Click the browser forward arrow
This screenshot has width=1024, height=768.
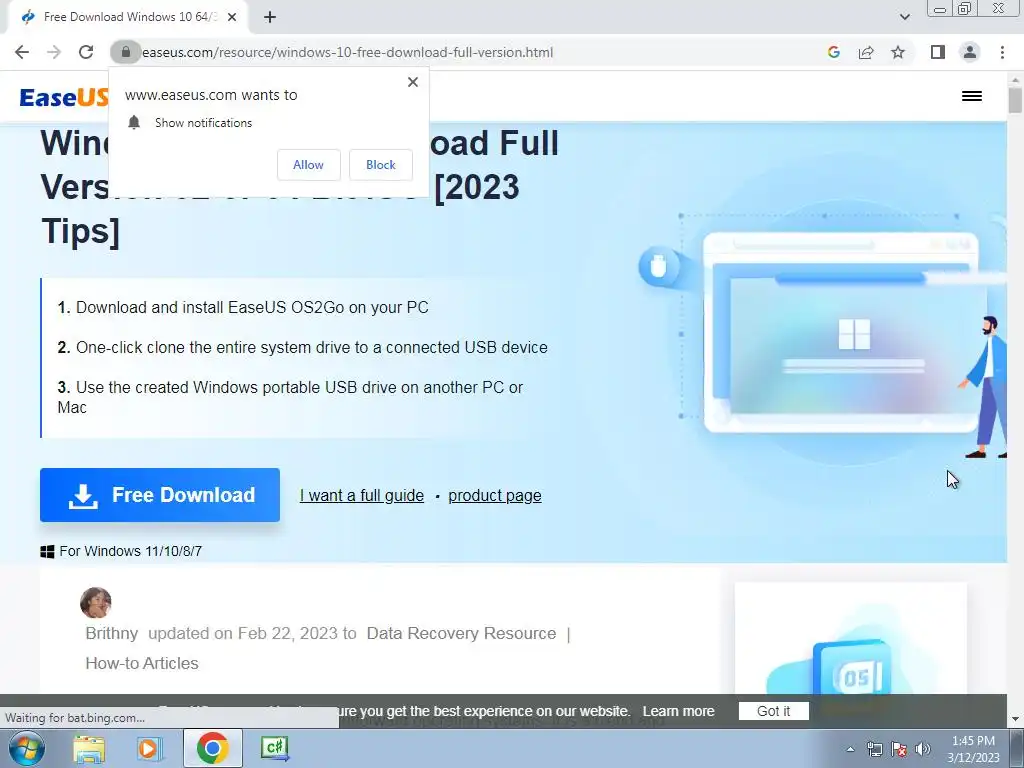54,52
